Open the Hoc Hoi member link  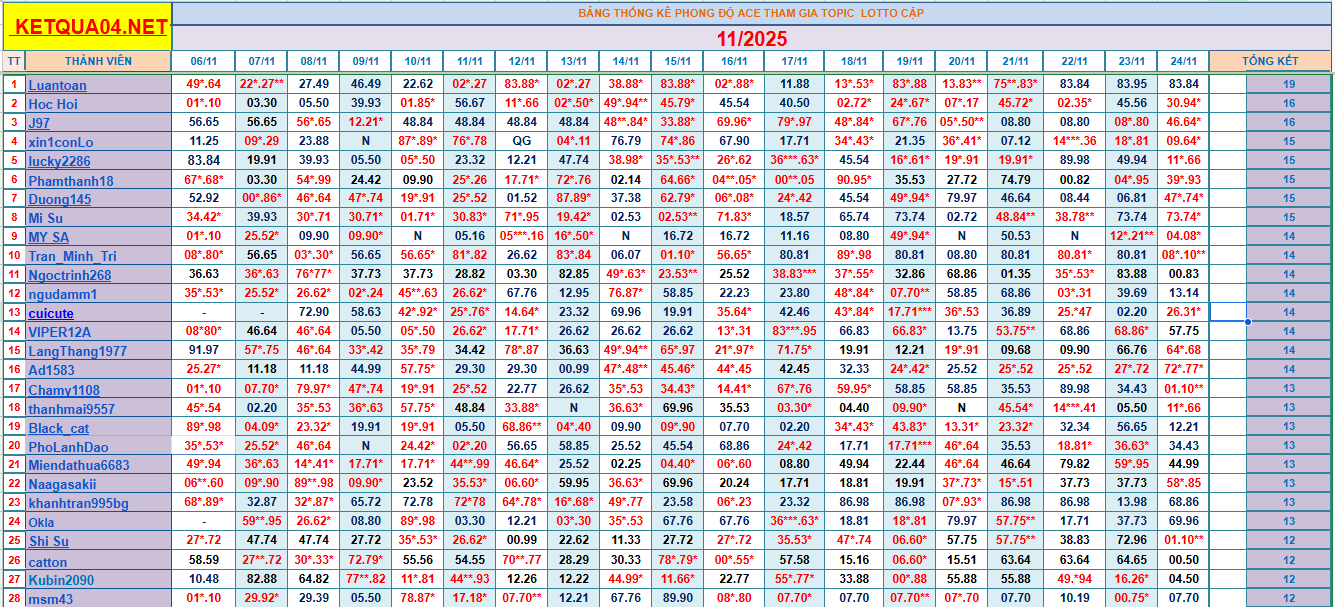(53, 104)
